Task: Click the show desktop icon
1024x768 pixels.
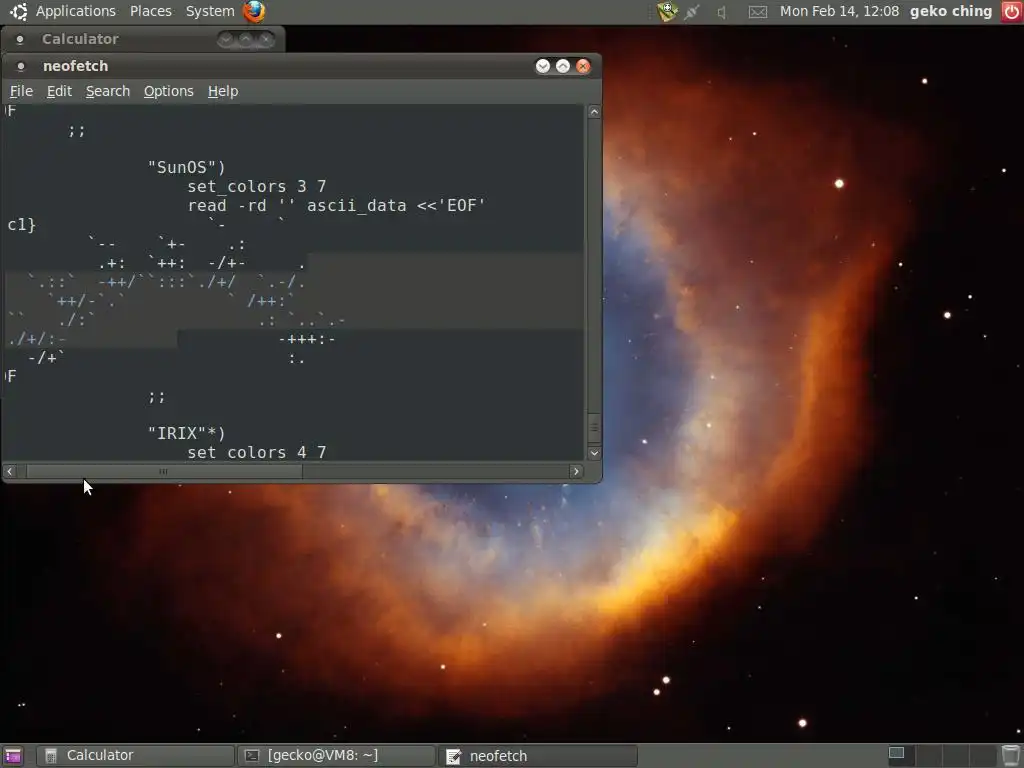Action: (13, 756)
